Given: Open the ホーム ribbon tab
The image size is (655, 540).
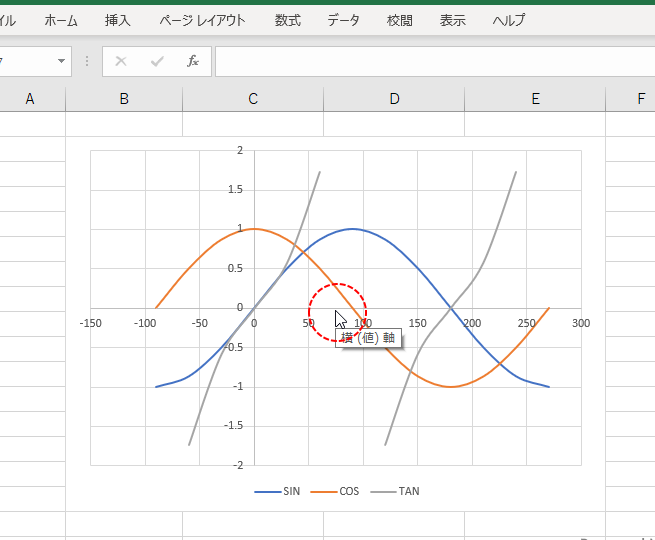Looking at the screenshot, I should pos(61,20).
